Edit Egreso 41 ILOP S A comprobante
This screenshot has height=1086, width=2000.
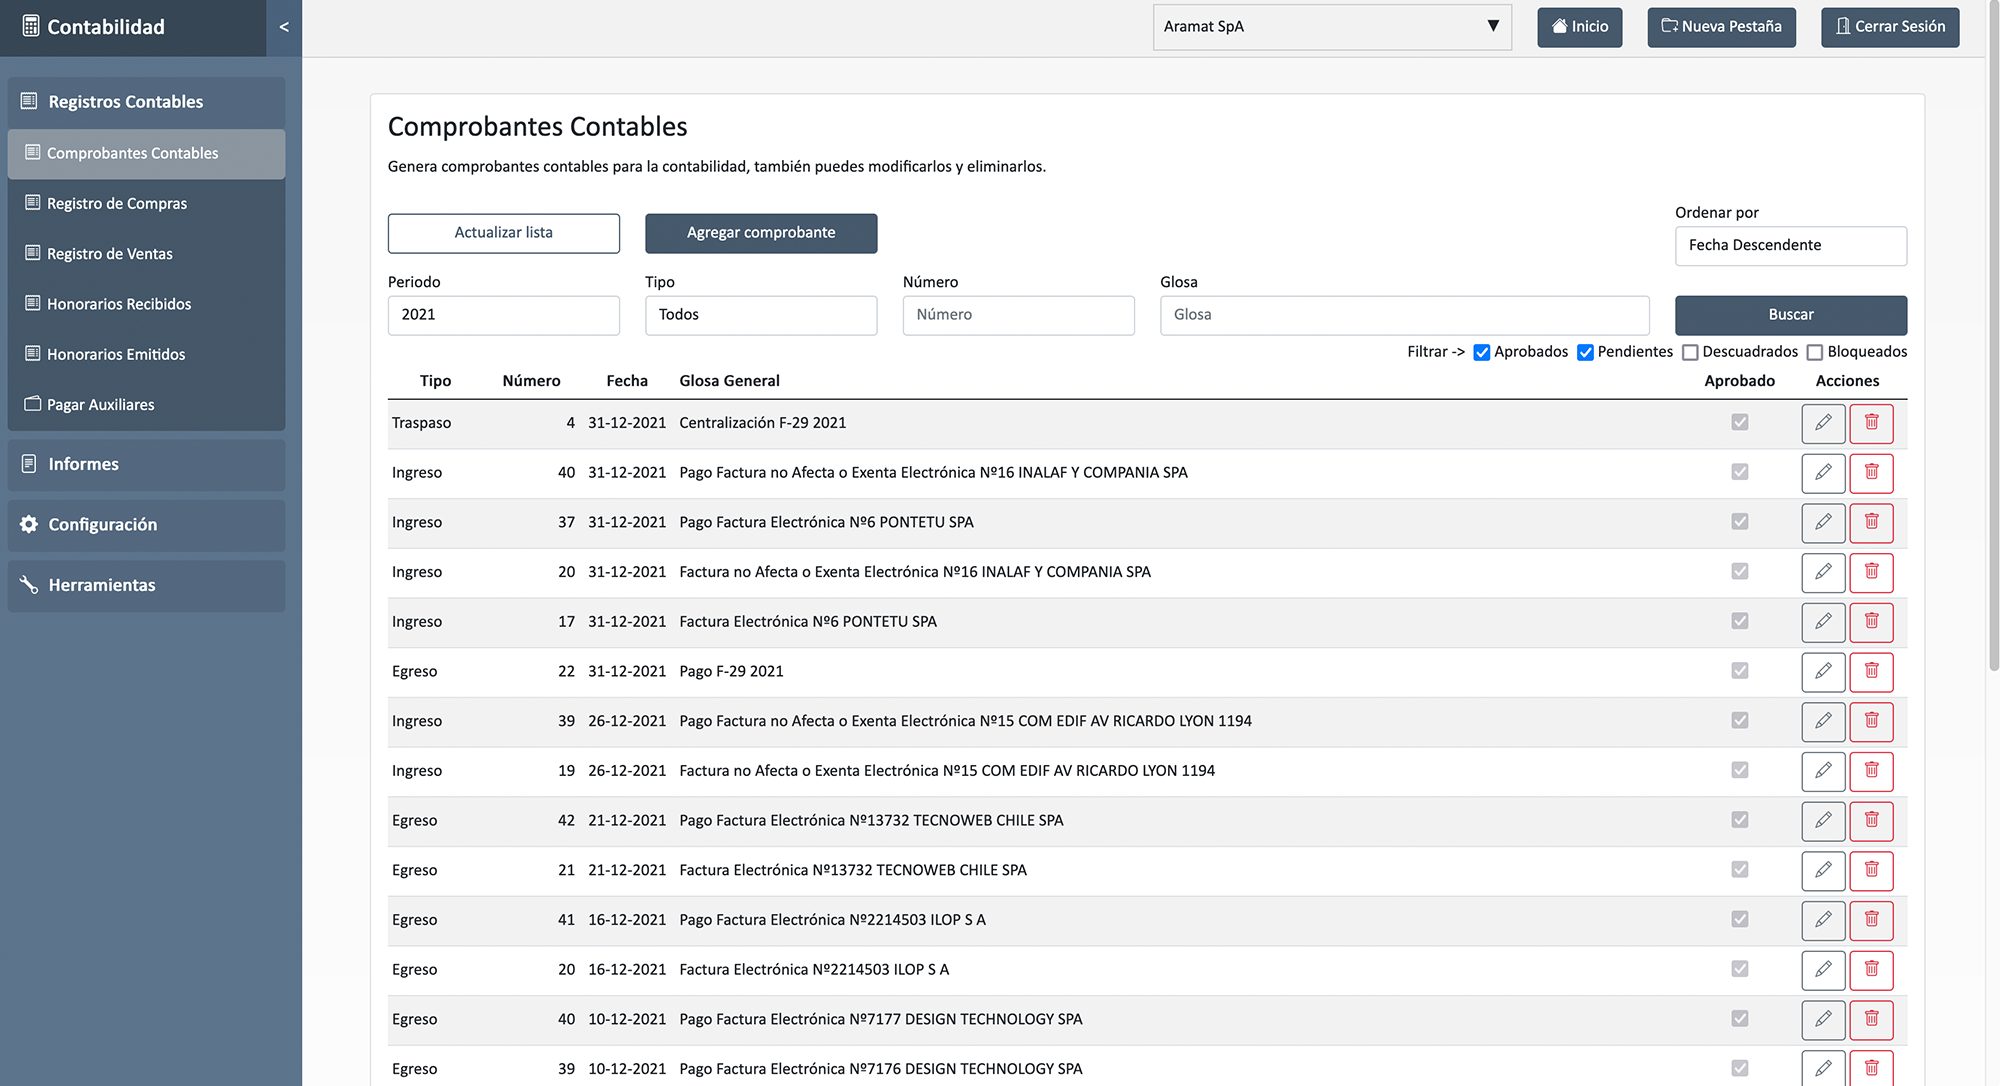(x=1823, y=920)
